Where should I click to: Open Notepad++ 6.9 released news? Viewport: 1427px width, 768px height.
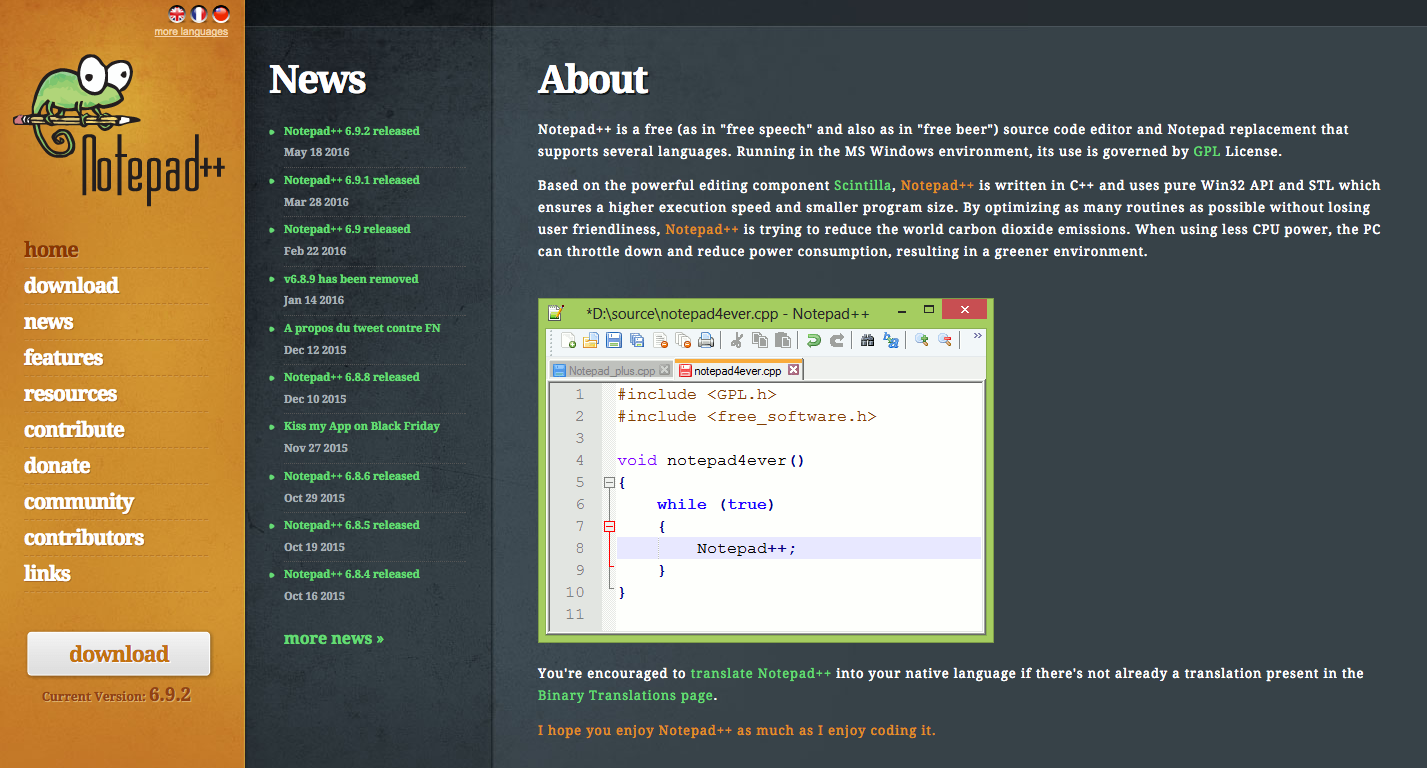[x=347, y=229]
